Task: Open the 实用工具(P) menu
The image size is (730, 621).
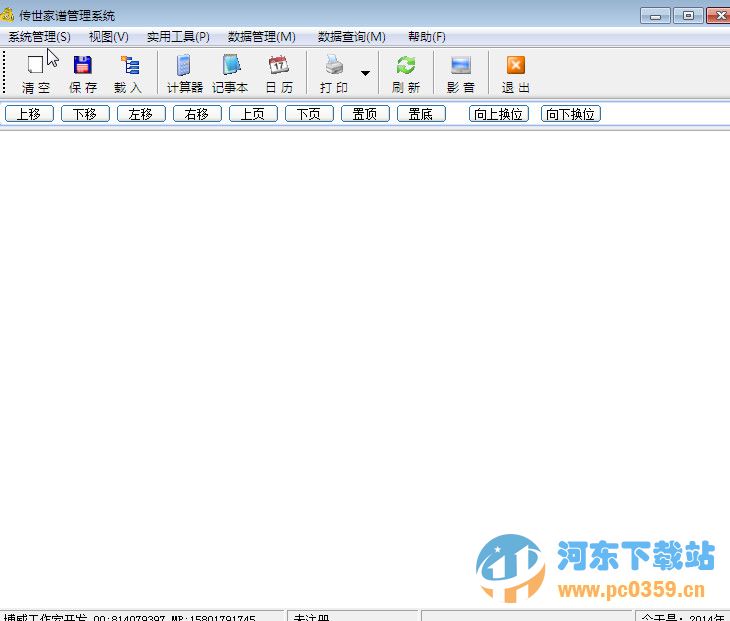Action: tap(178, 37)
